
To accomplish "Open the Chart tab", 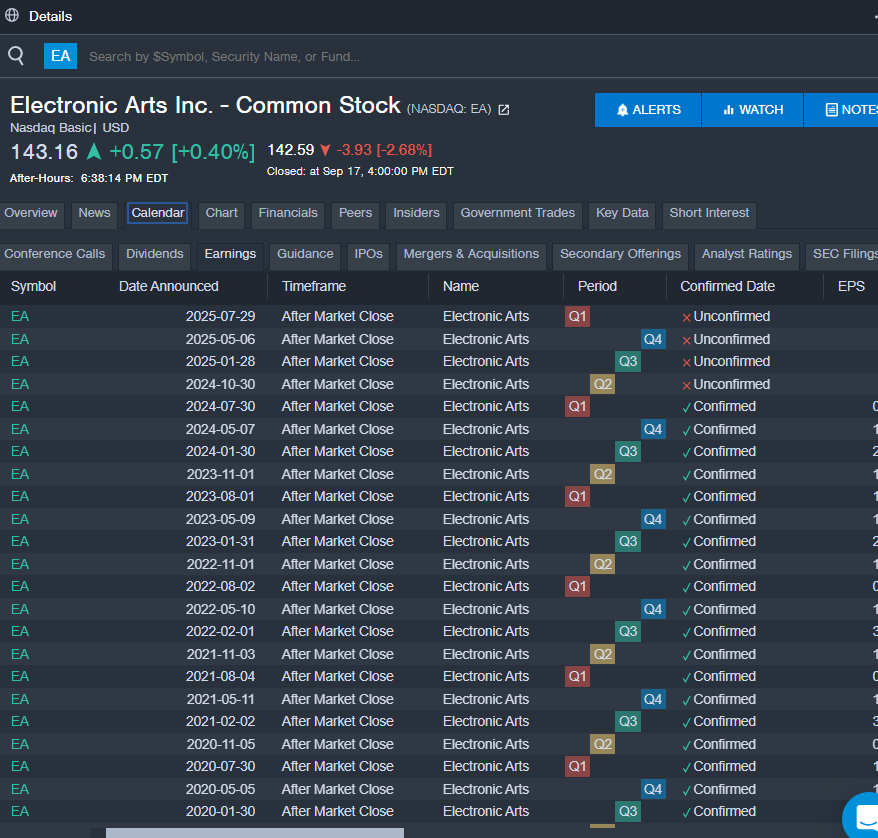I will tap(222, 213).
